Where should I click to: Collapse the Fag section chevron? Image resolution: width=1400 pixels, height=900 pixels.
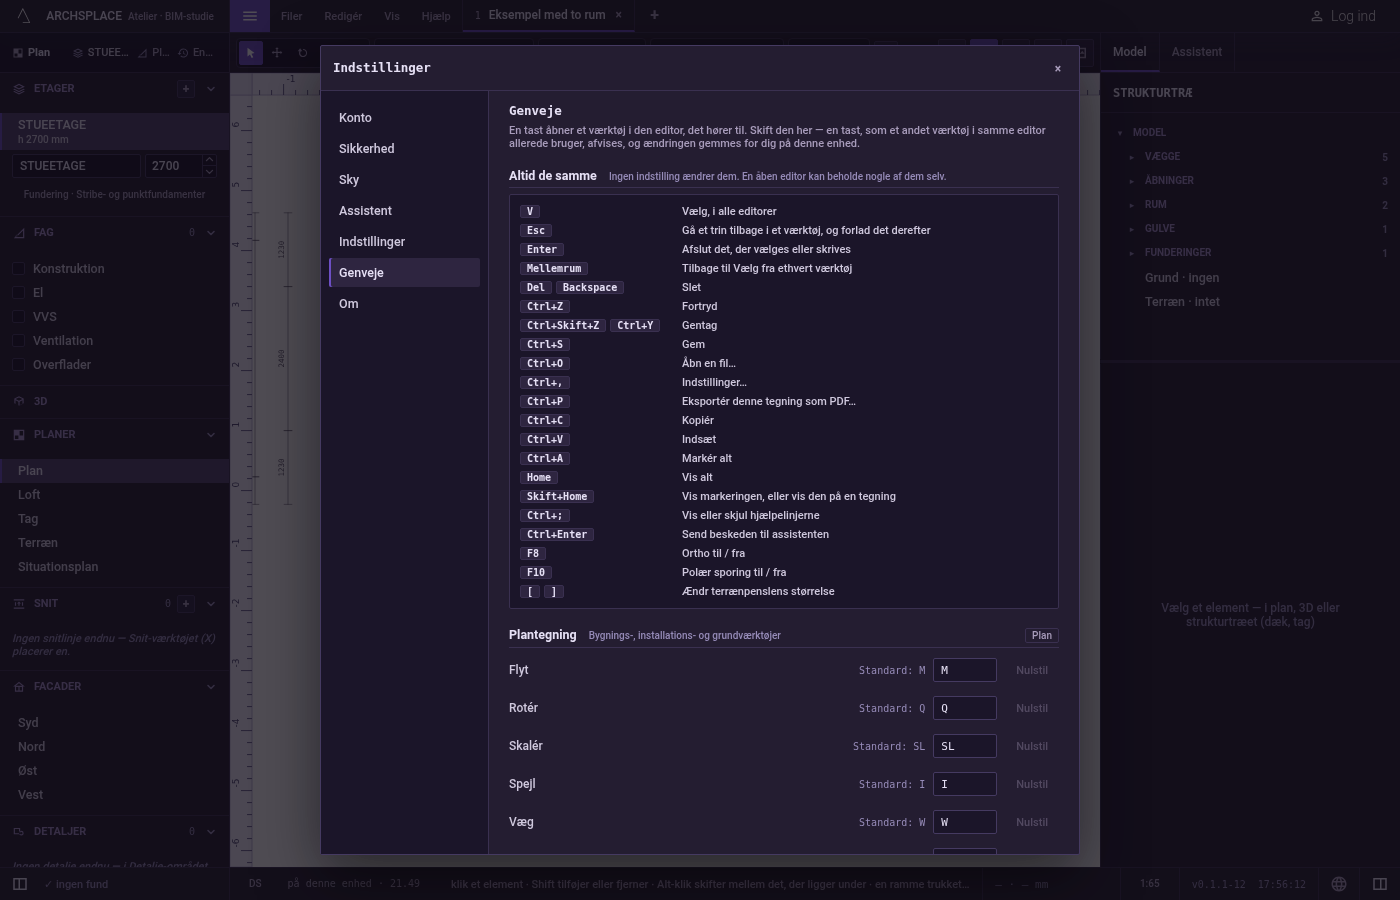pyautogui.click(x=211, y=232)
